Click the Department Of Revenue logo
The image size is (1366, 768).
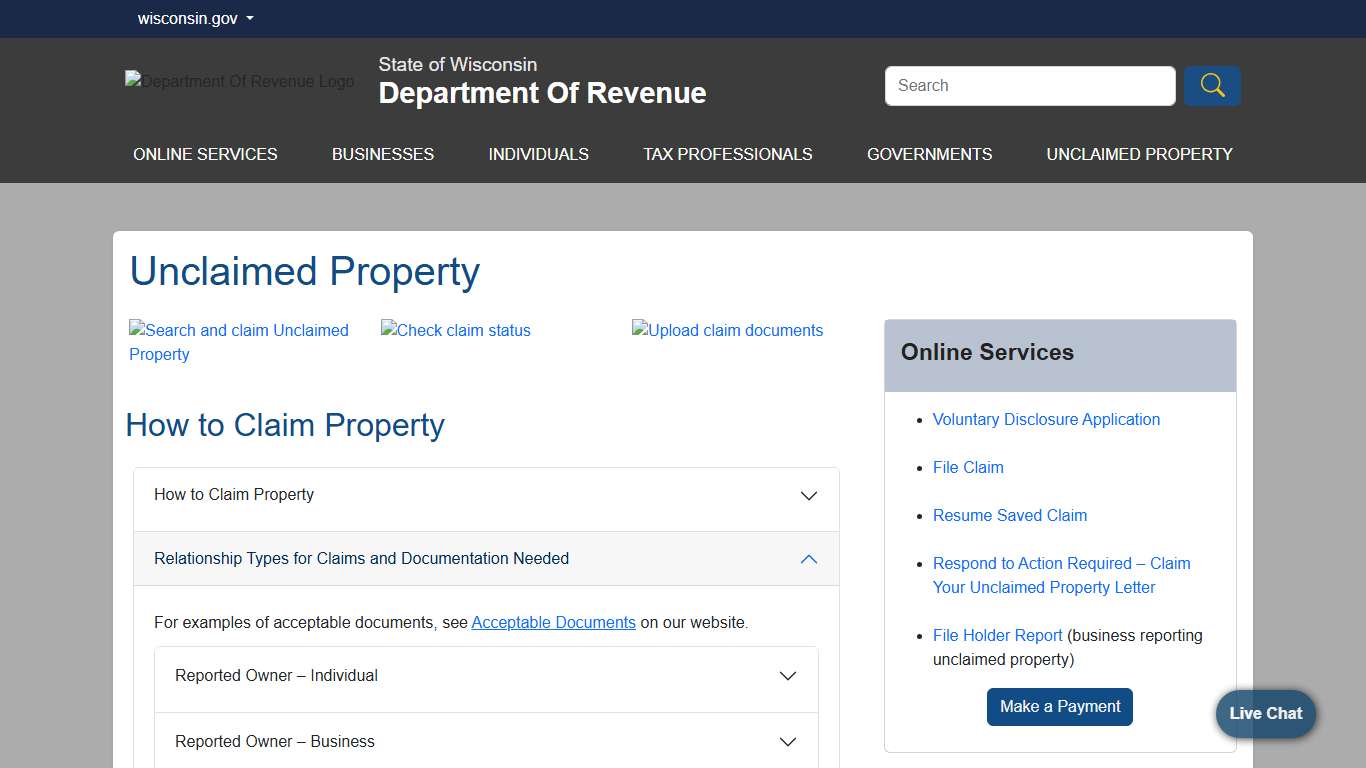coord(239,81)
